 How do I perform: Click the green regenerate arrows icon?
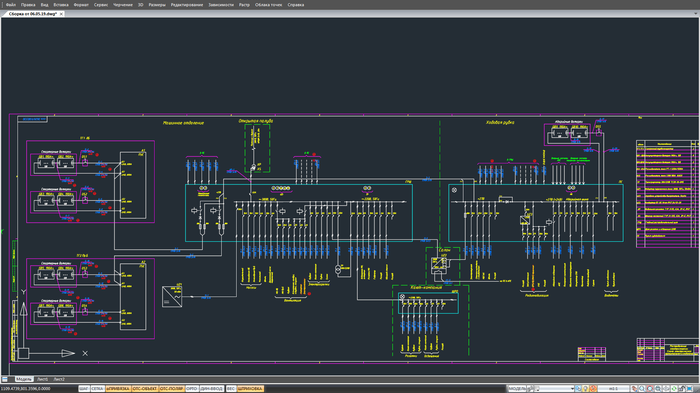(674, 389)
